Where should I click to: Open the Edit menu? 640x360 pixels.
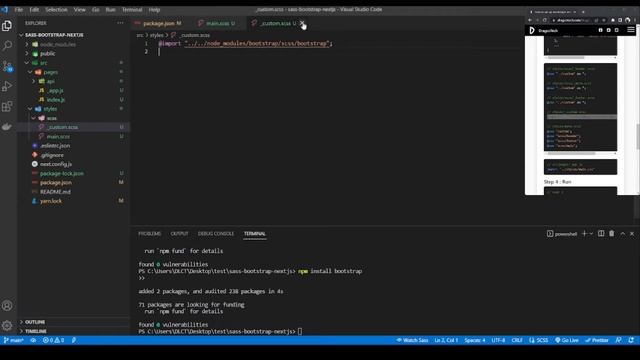point(34,9)
